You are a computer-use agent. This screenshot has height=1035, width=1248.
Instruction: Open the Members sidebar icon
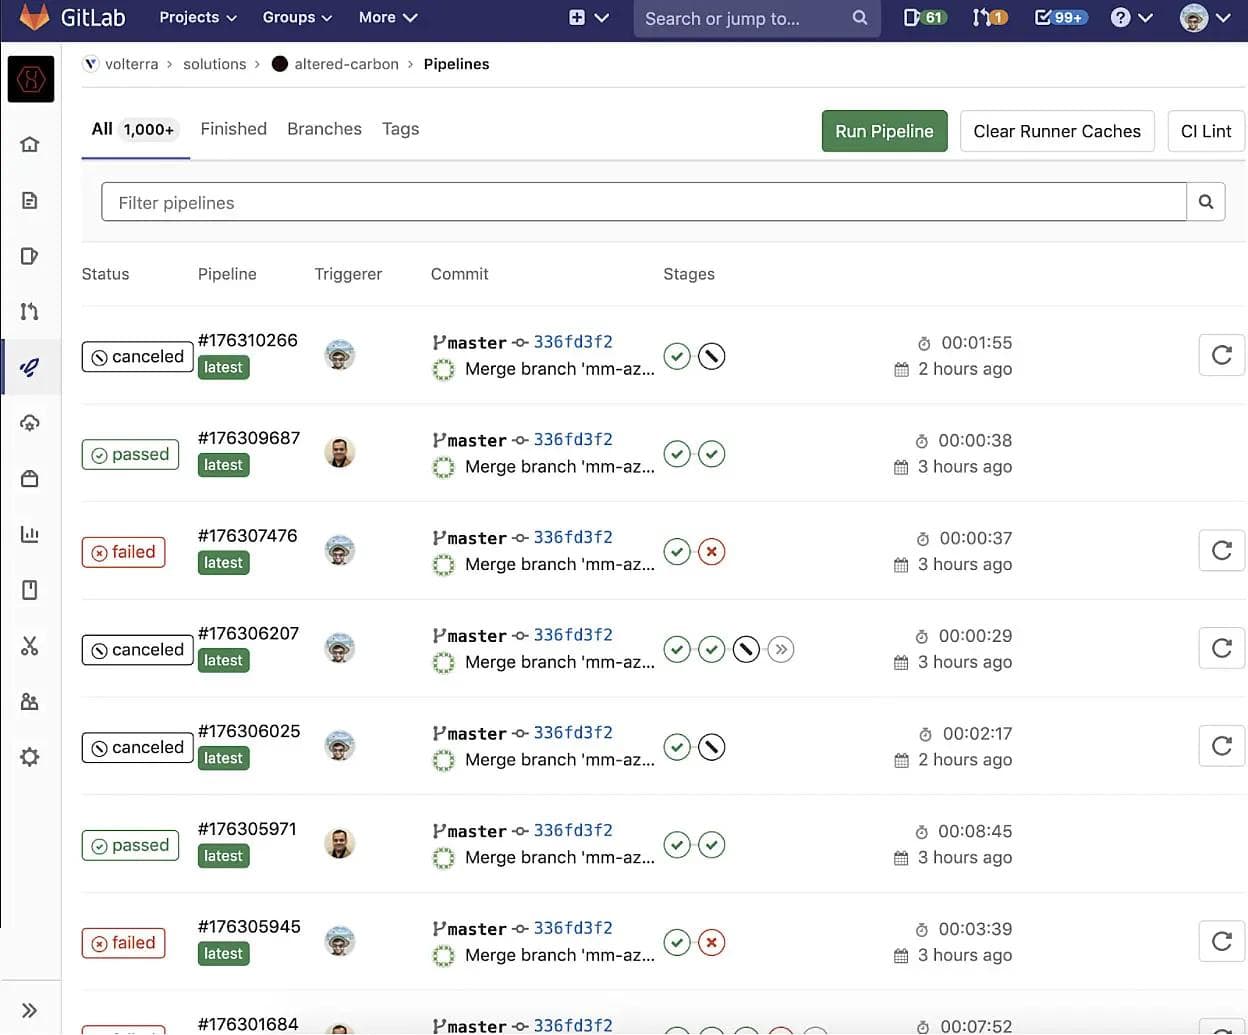(x=31, y=701)
